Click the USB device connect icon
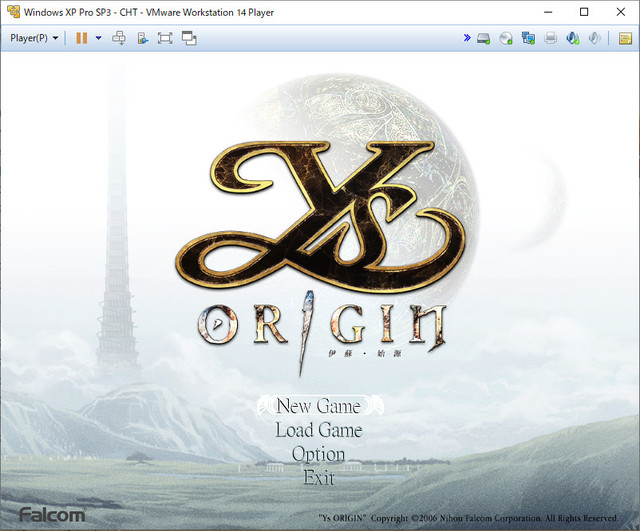The height and width of the screenshot is (531, 640). tap(142, 38)
